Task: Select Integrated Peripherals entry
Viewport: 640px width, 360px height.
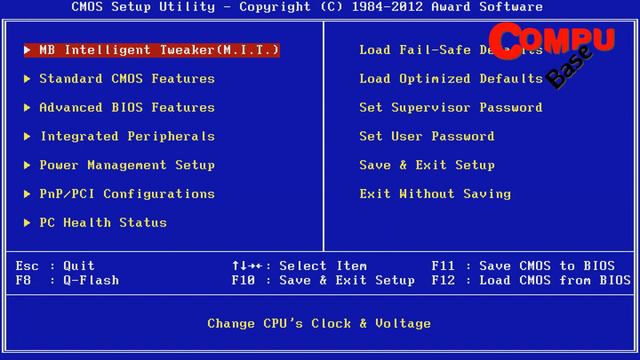Action: tap(128, 136)
